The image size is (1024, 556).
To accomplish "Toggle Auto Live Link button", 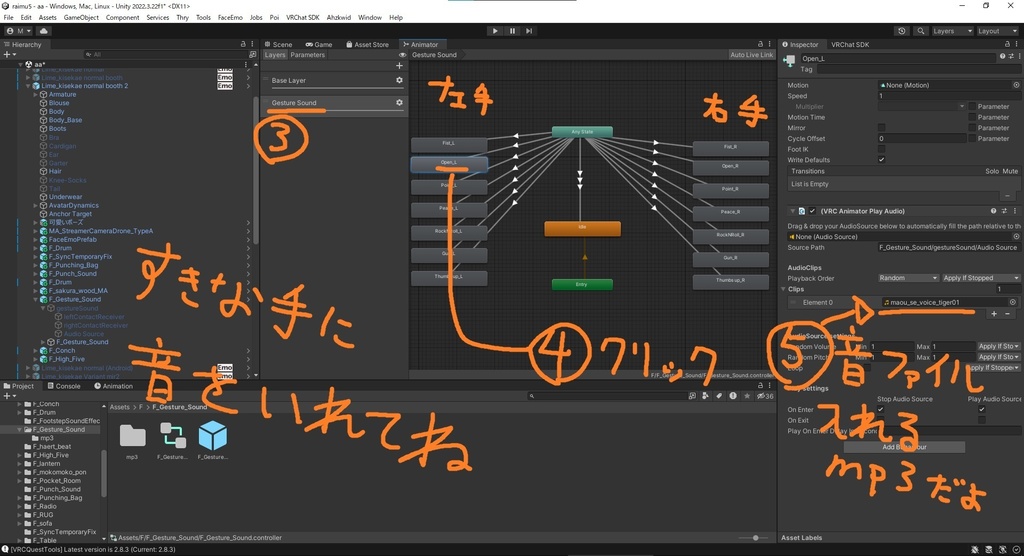I will point(751,55).
